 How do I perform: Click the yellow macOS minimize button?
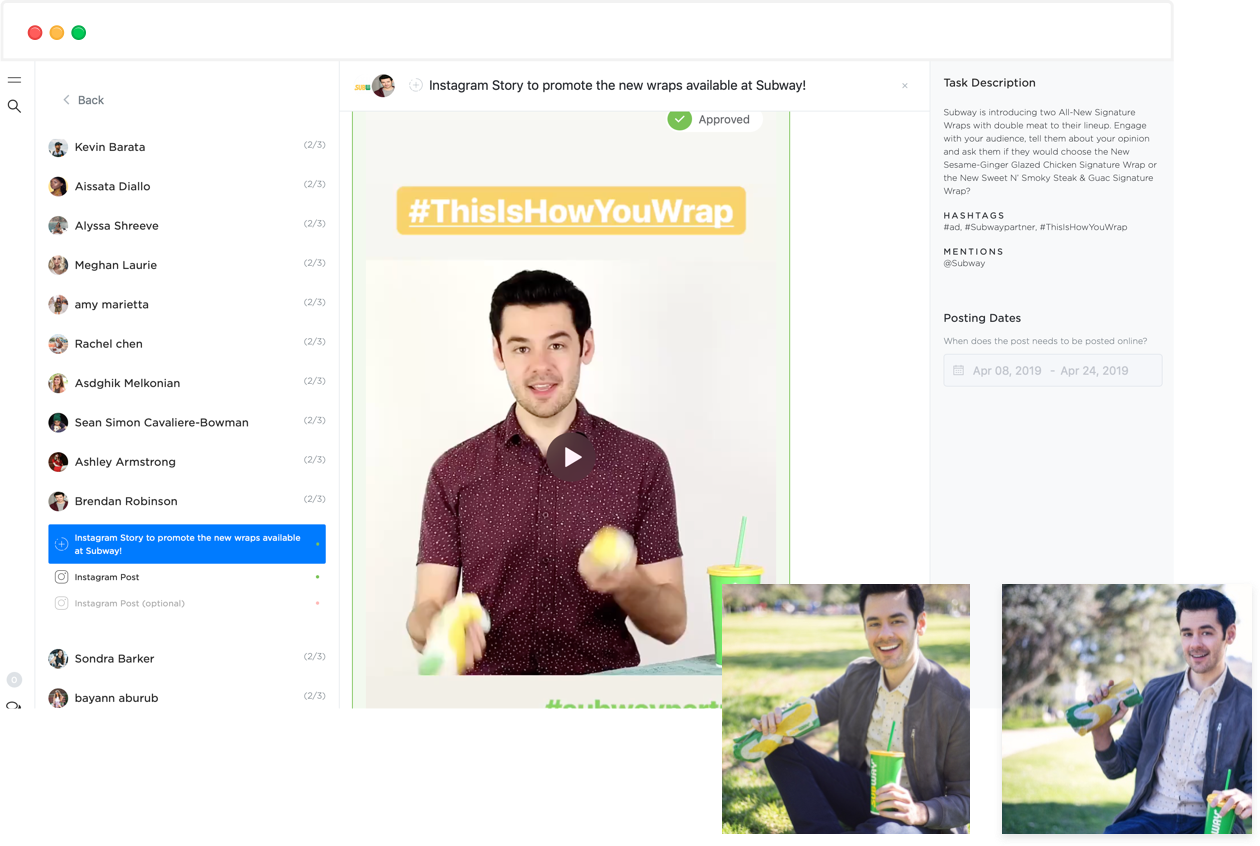coord(57,33)
